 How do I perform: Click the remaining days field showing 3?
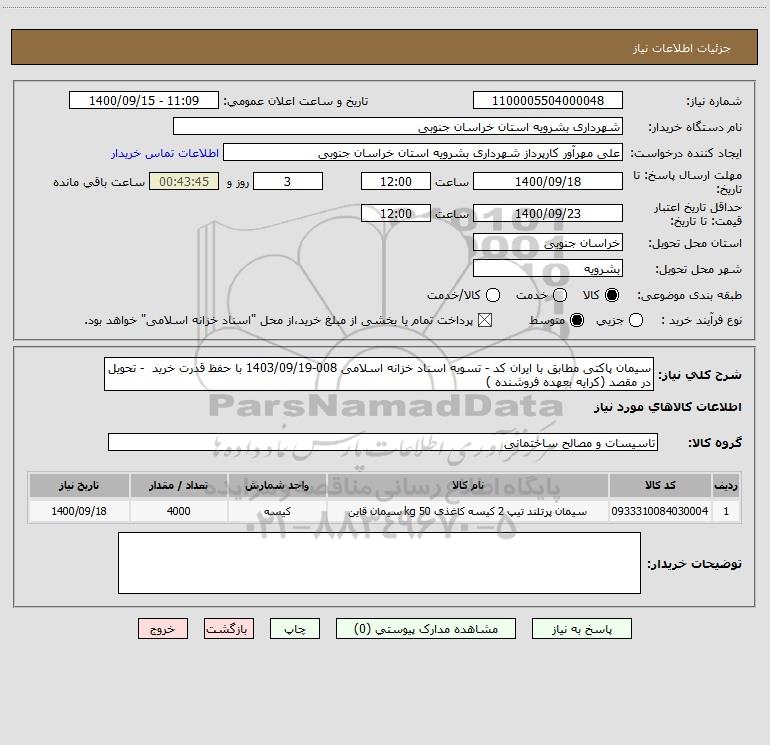click(288, 181)
